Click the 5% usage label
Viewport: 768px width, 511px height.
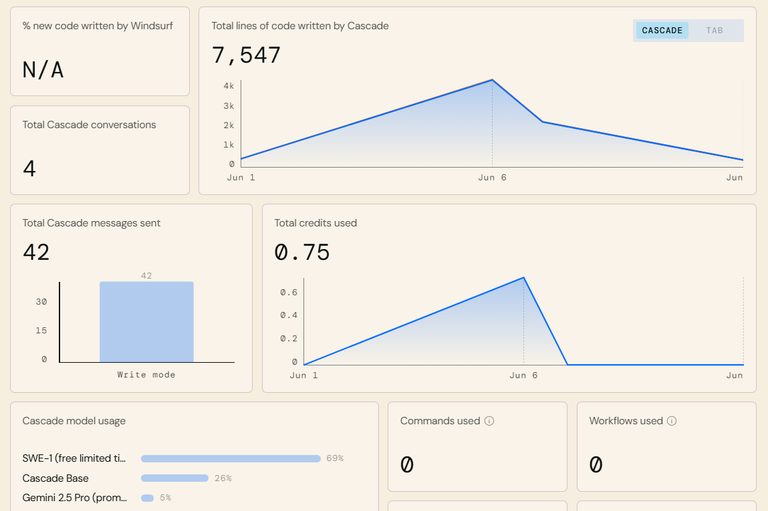(x=166, y=498)
